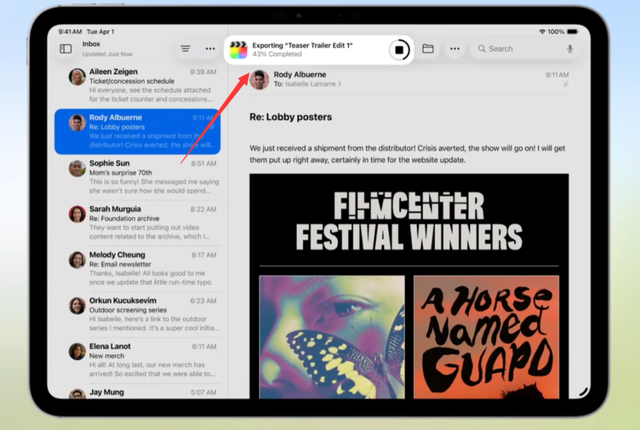Click Sarah Murguia's avatar in list
This screenshot has height=430, width=640.
coord(77,214)
